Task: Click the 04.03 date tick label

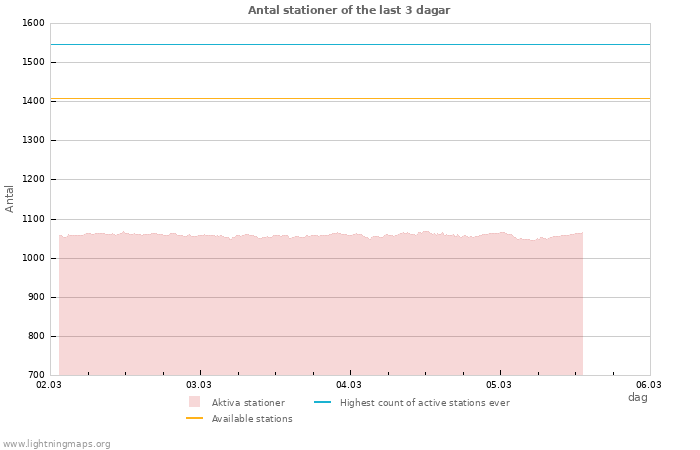Action: click(349, 384)
